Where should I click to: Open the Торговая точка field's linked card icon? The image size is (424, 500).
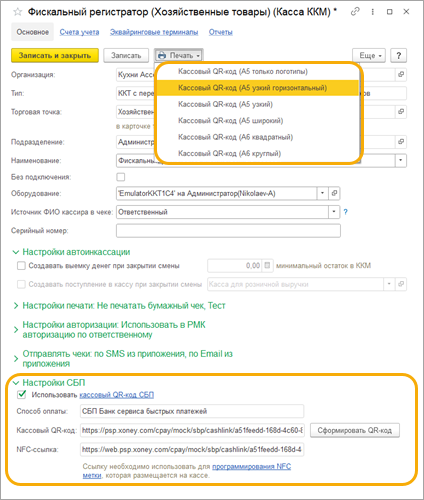coord(401,111)
